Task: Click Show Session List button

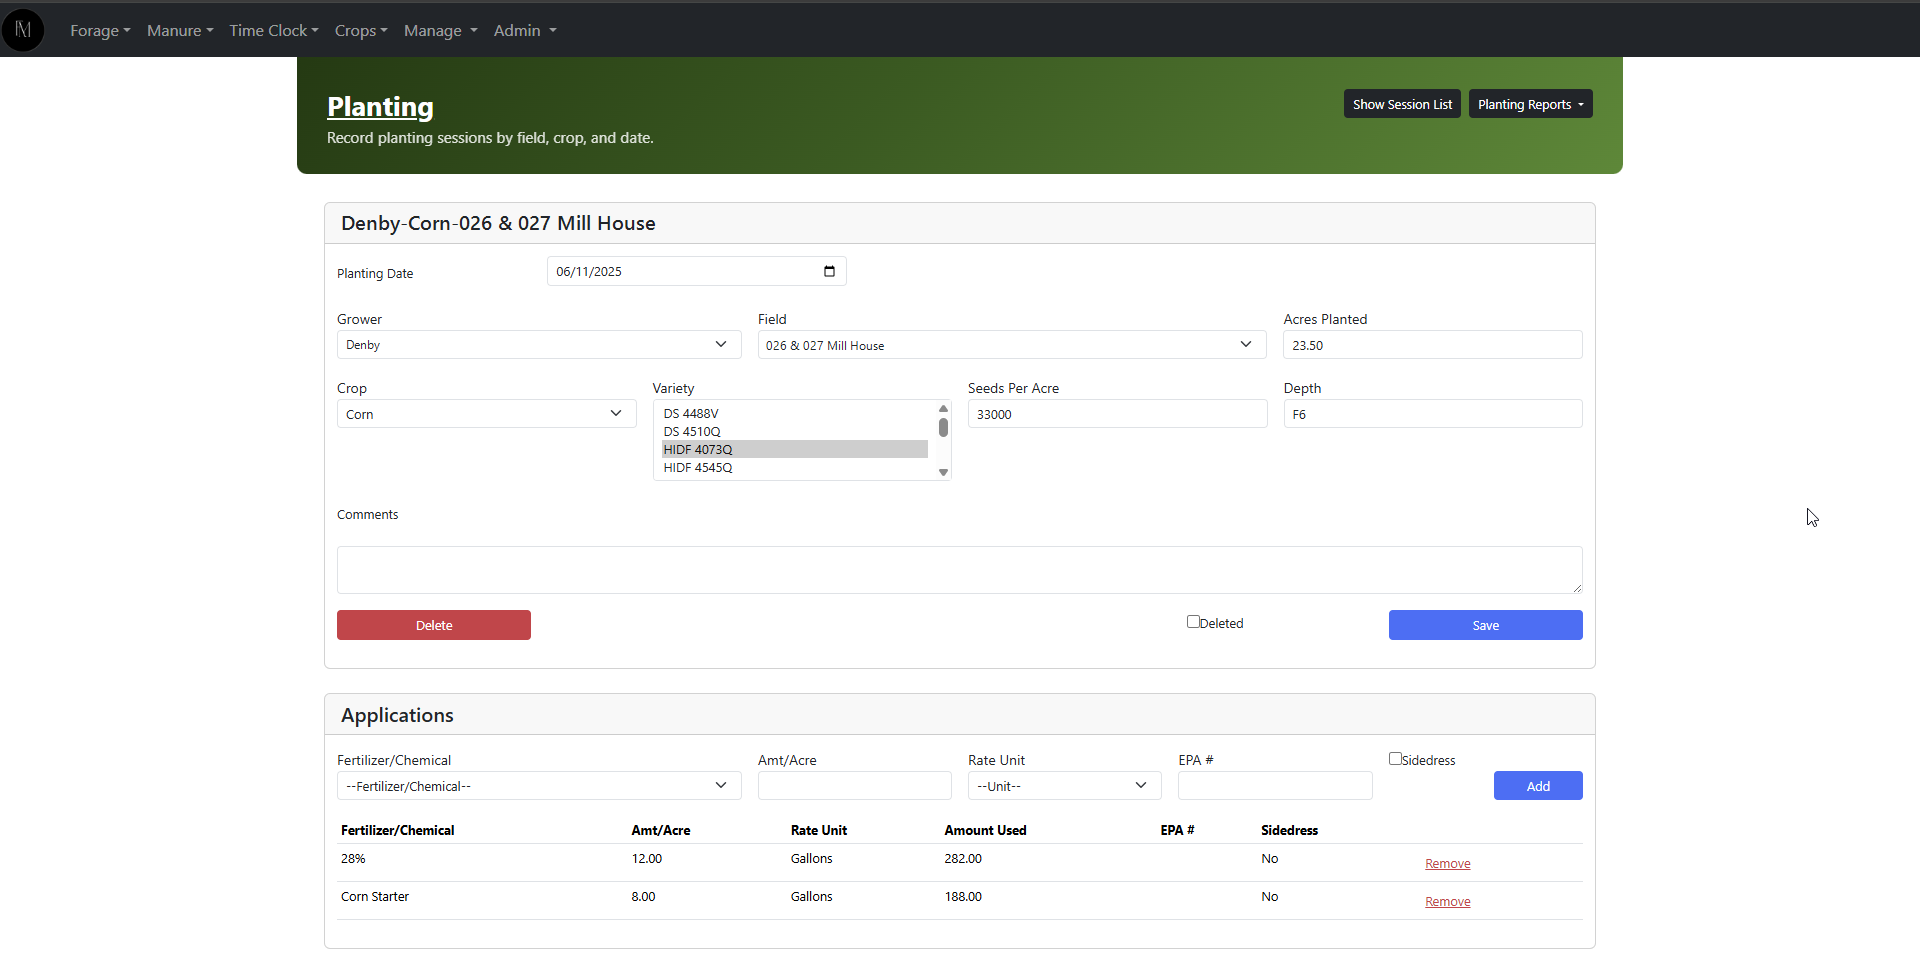Action: (x=1402, y=104)
